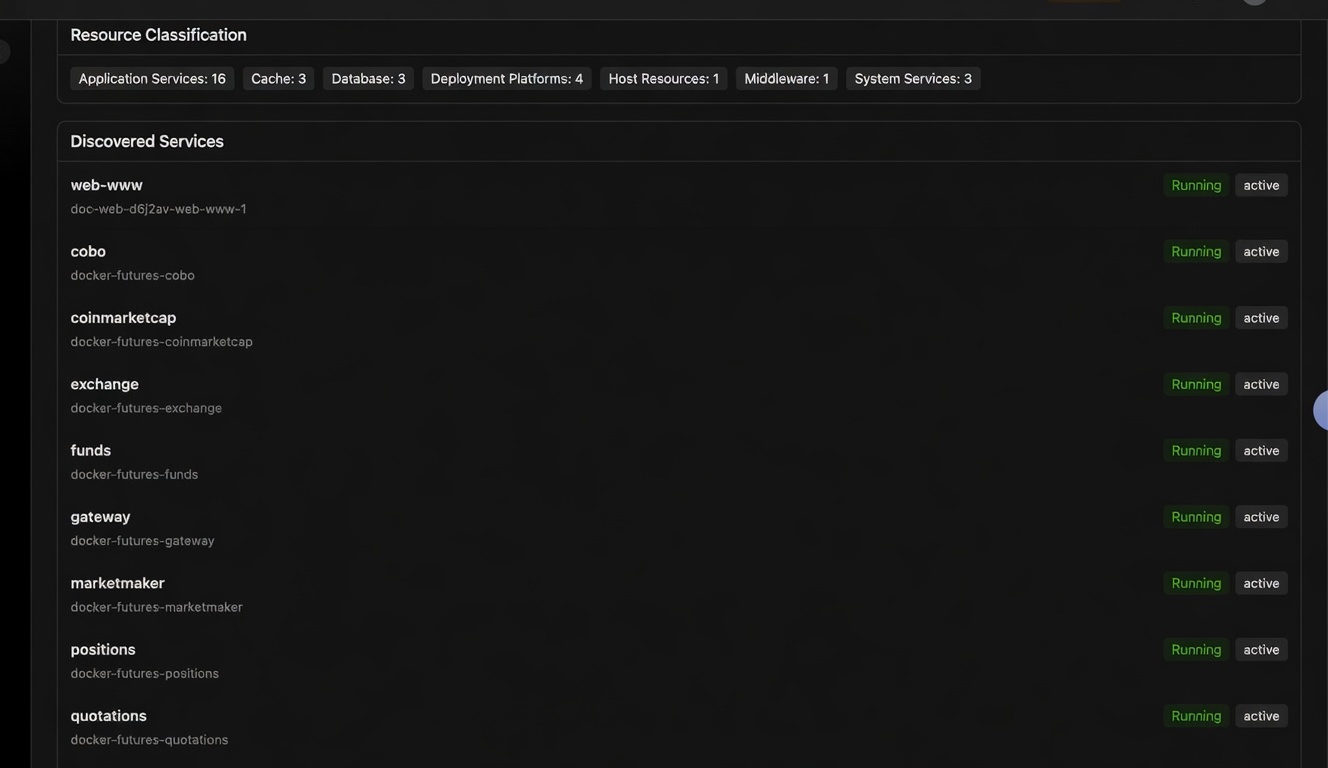Select the bold cobo service title
This screenshot has width=1328, height=768.
(x=88, y=251)
